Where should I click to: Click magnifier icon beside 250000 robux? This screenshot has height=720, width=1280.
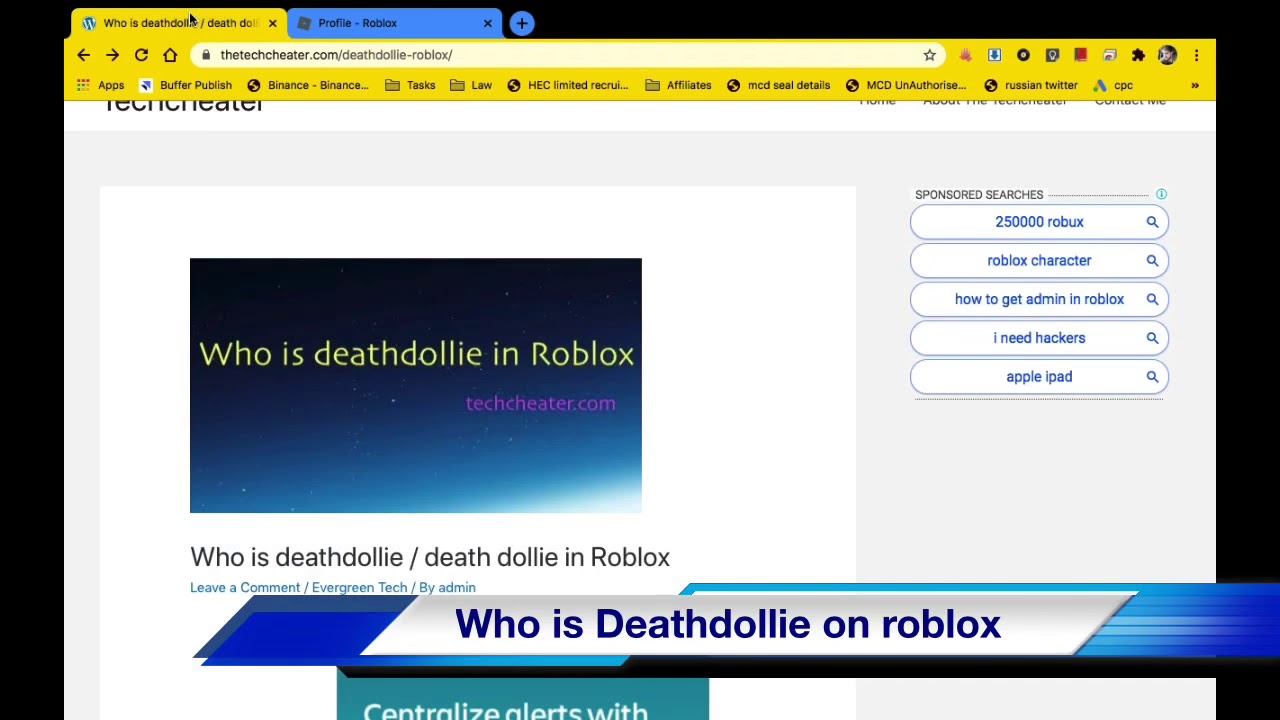point(1152,222)
